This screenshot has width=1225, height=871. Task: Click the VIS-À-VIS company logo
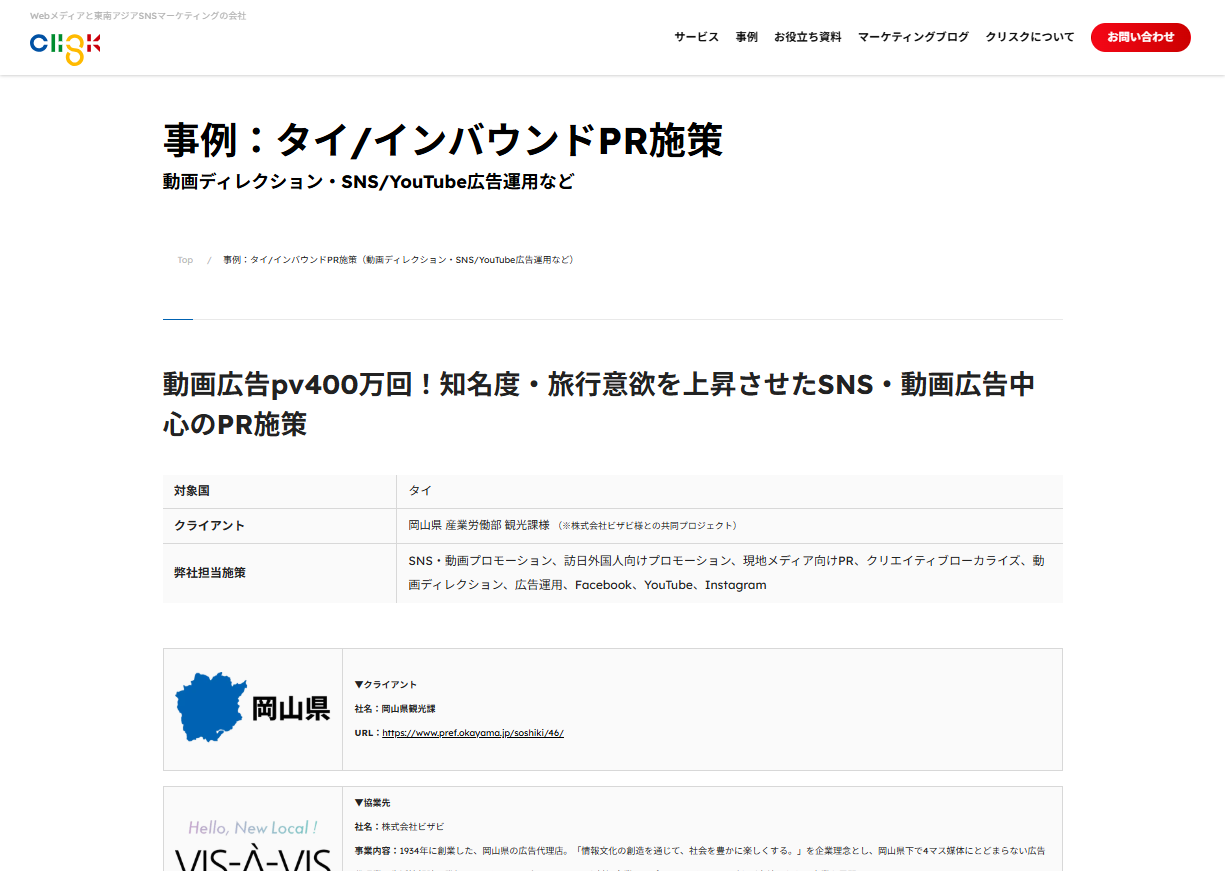coord(252,842)
